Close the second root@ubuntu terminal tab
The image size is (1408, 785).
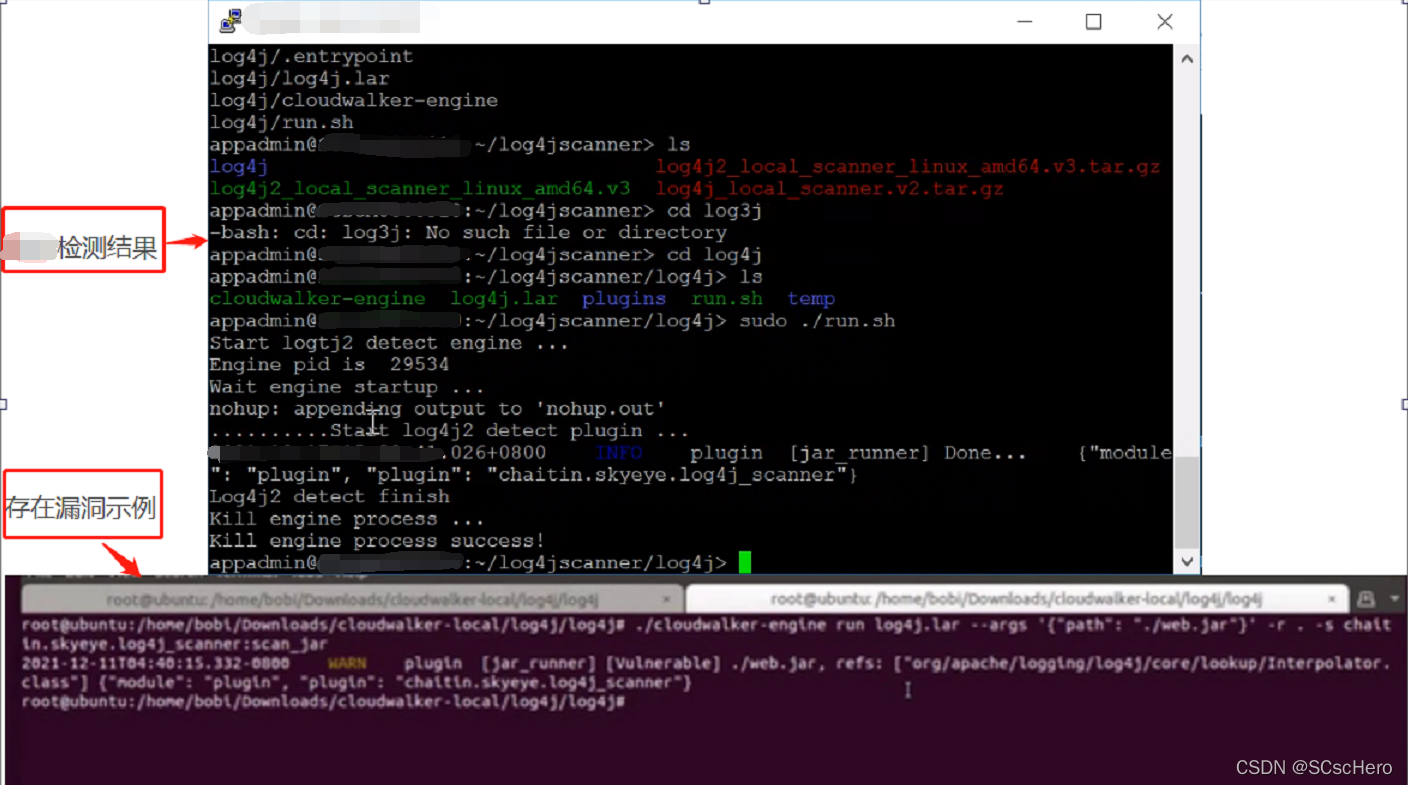click(1332, 599)
